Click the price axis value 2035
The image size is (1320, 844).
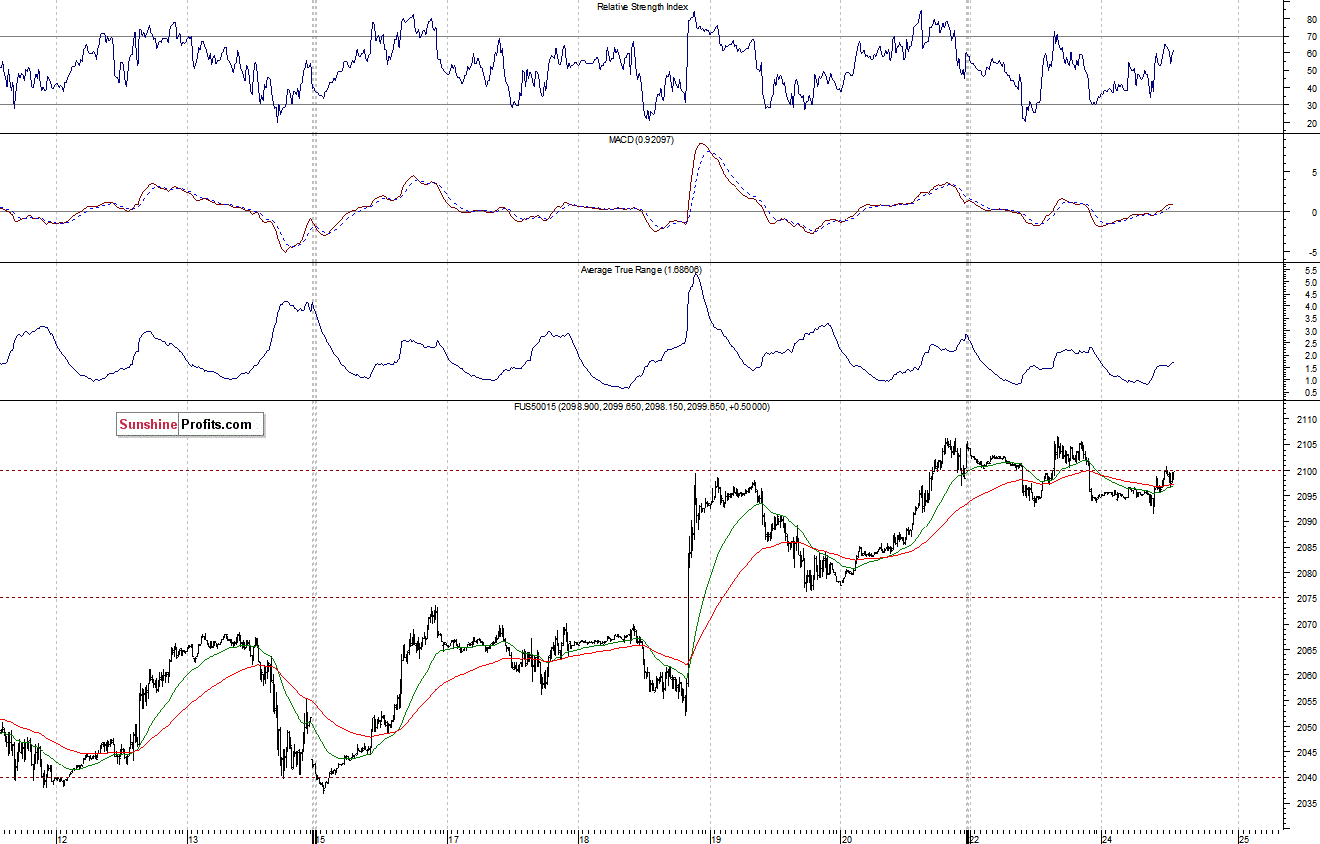(x=1307, y=804)
